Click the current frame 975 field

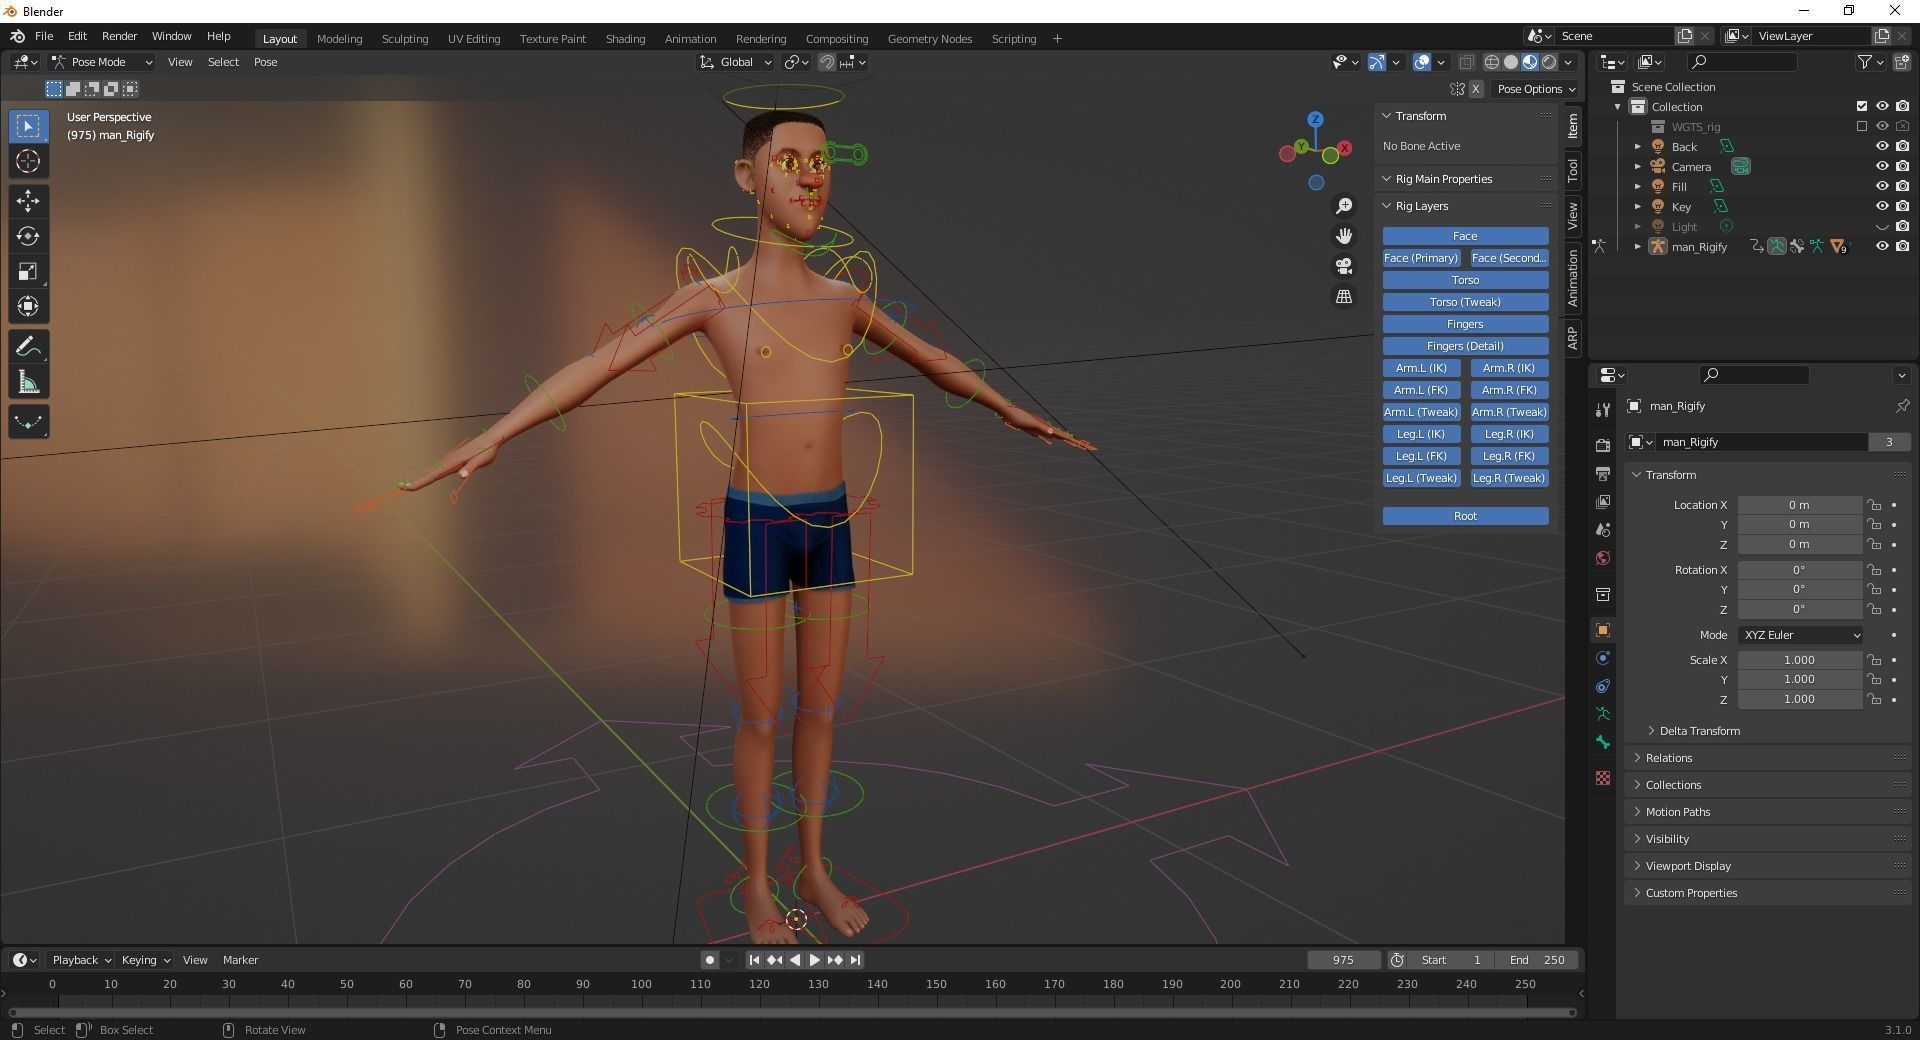[x=1343, y=960]
